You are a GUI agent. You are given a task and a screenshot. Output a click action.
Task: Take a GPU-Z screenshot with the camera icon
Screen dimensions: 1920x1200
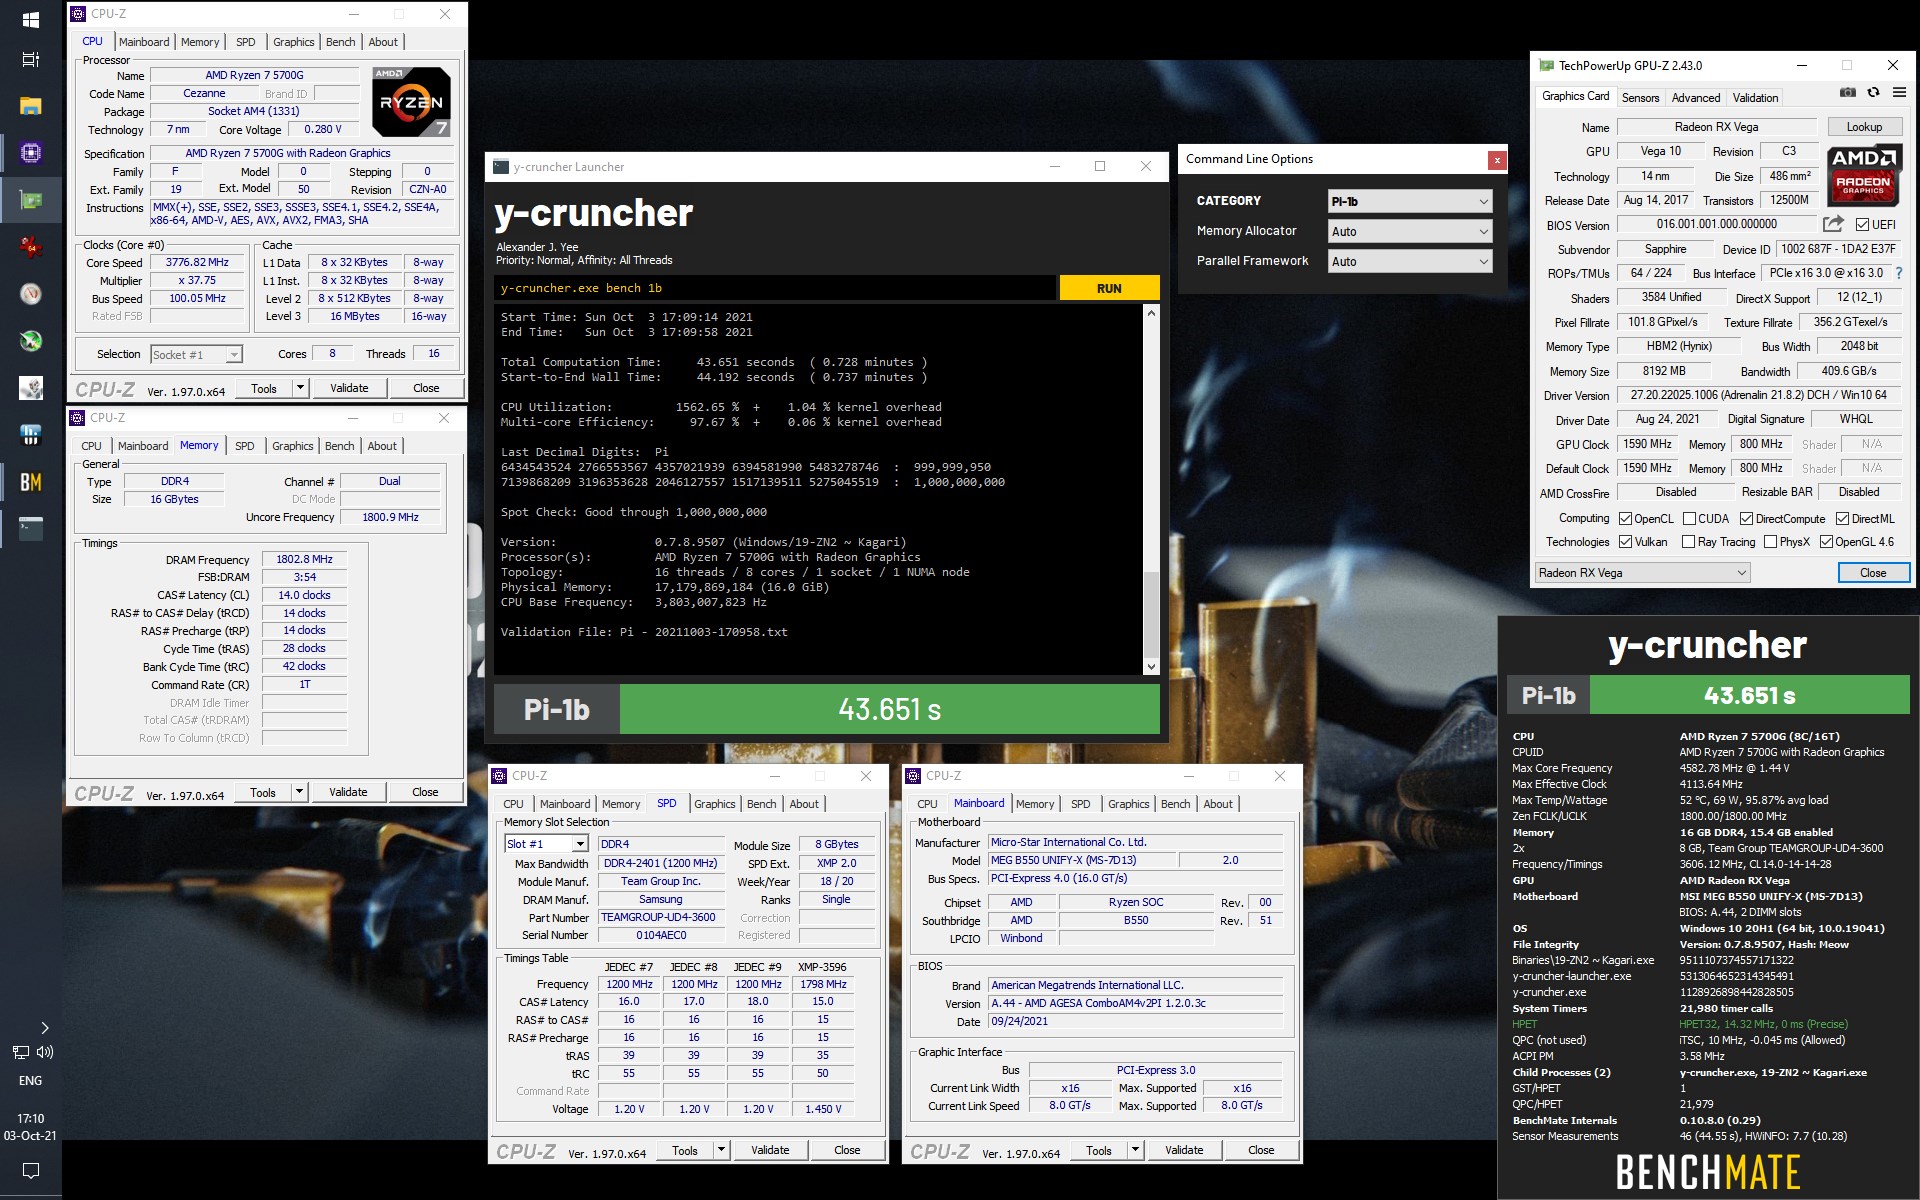(1847, 93)
